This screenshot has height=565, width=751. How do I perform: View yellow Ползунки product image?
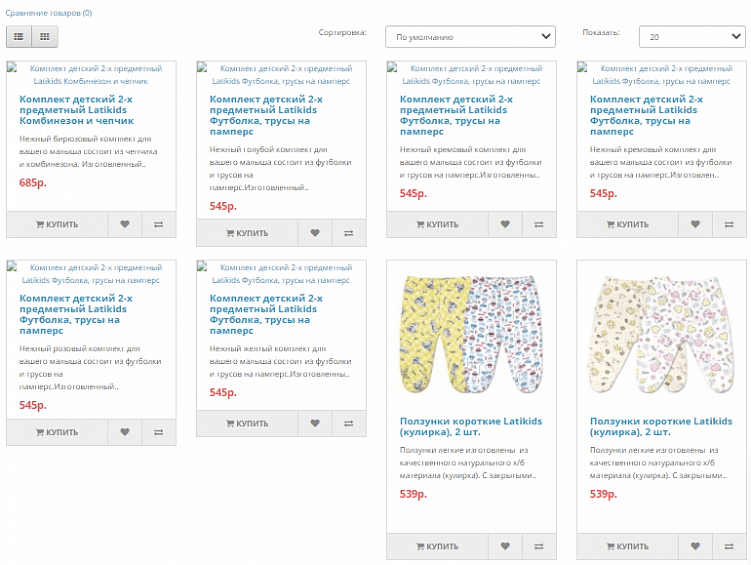tap(470, 333)
